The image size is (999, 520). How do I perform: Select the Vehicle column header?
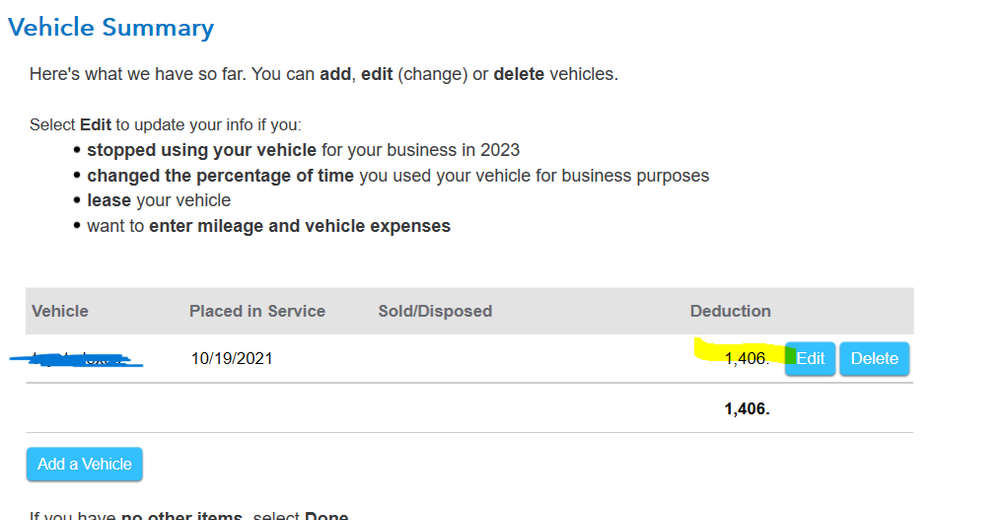pos(60,311)
